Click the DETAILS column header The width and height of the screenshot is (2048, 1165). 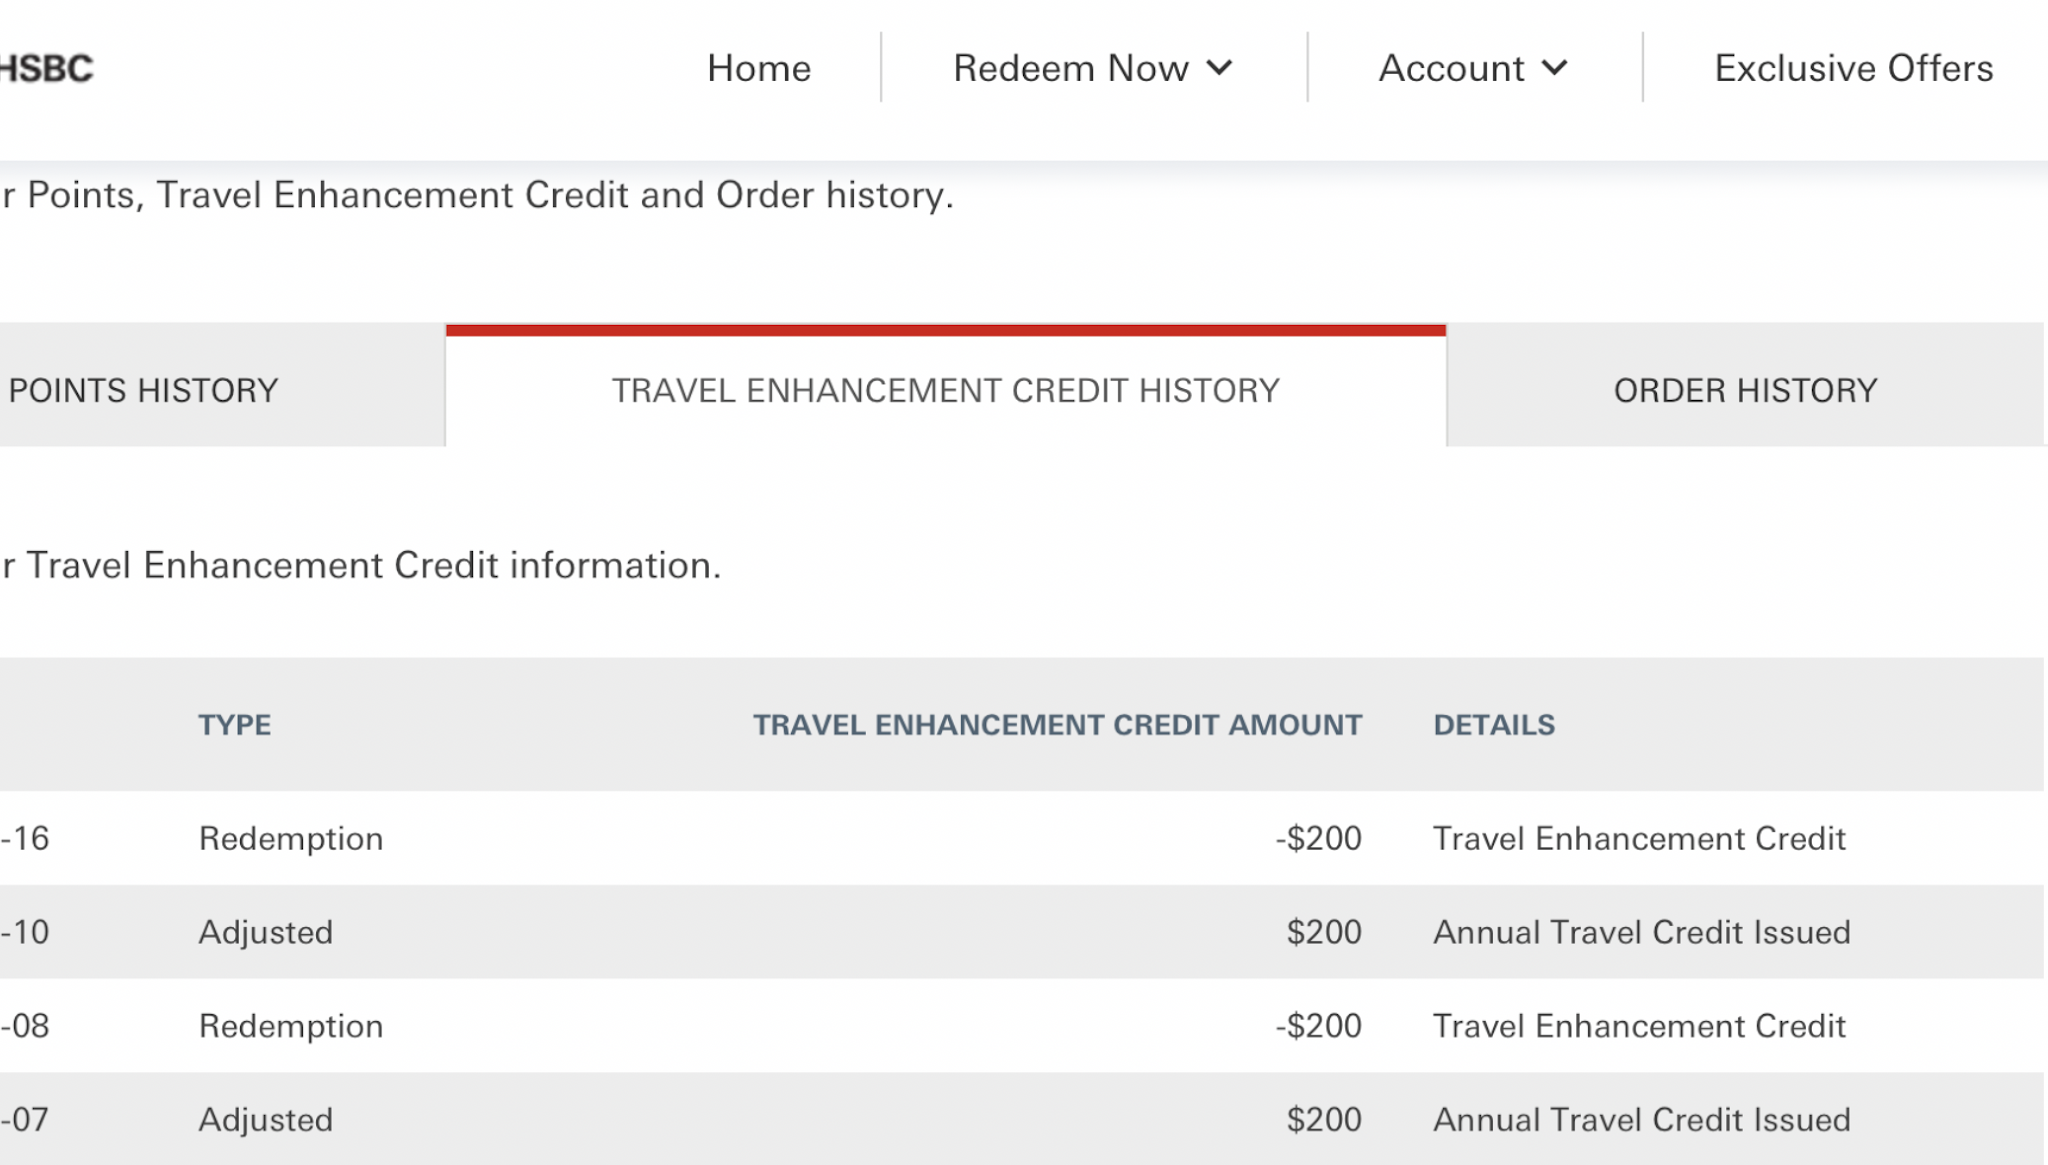click(1494, 725)
